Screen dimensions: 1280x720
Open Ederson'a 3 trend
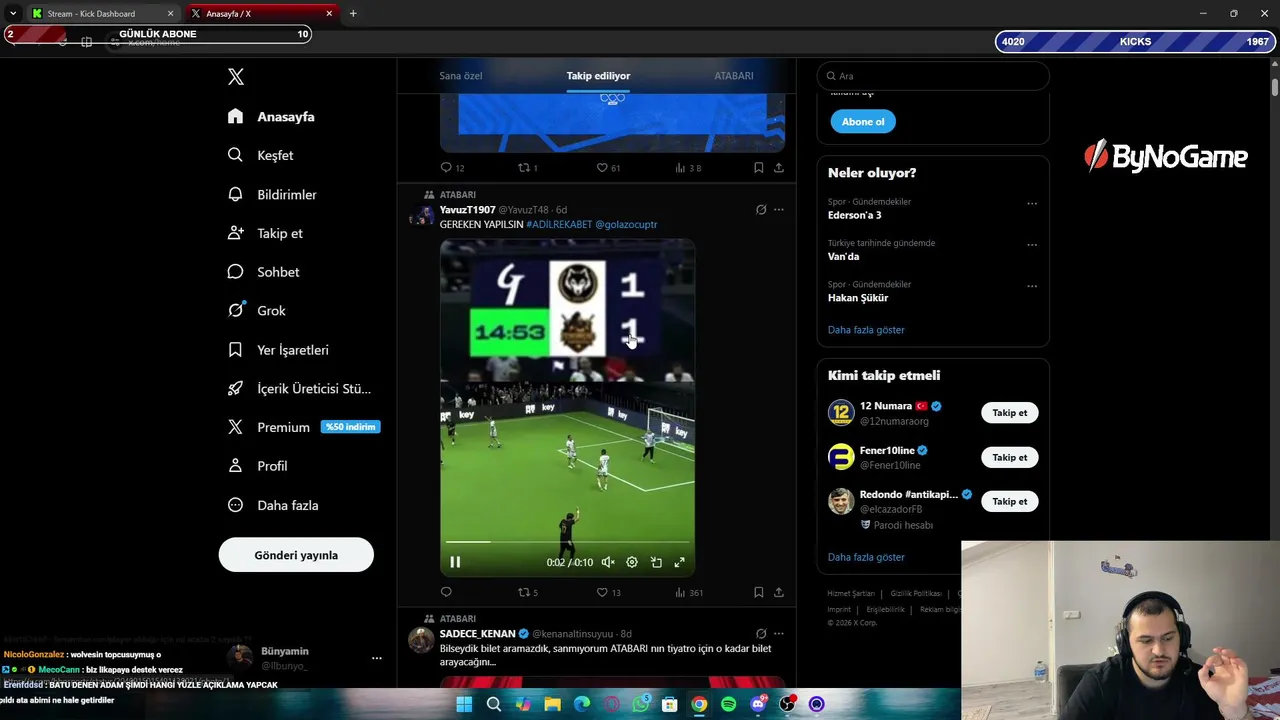(855, 215)
